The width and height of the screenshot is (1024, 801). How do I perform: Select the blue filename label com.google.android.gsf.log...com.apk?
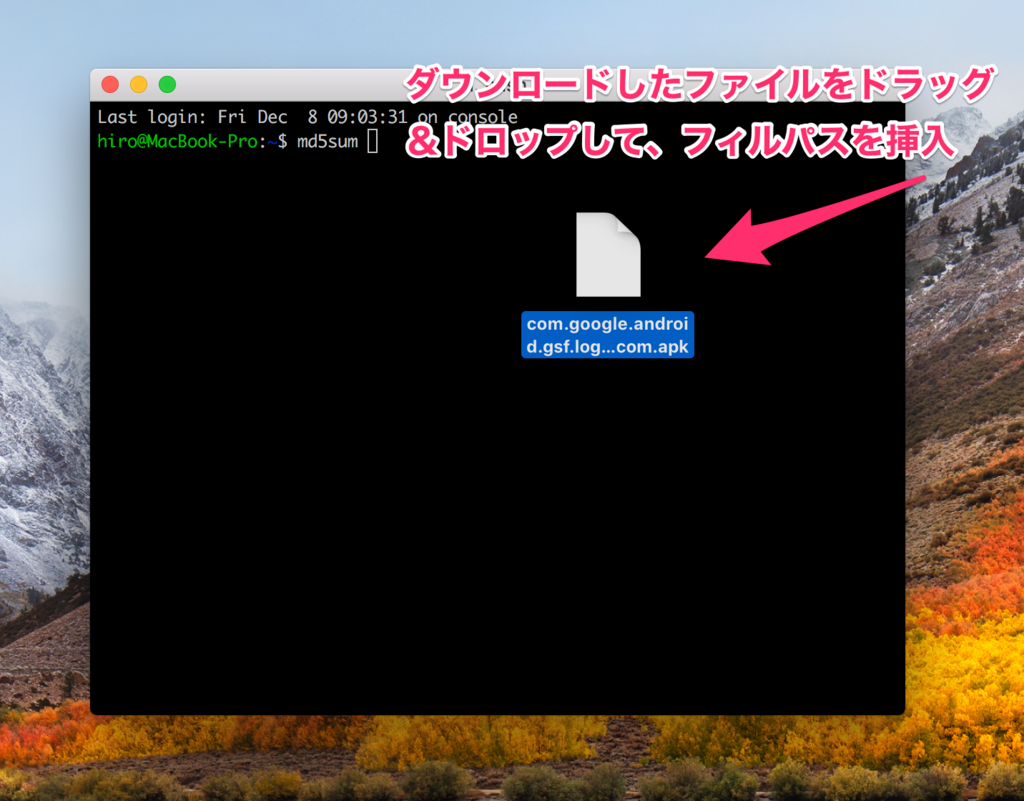[x=607, y=337]
